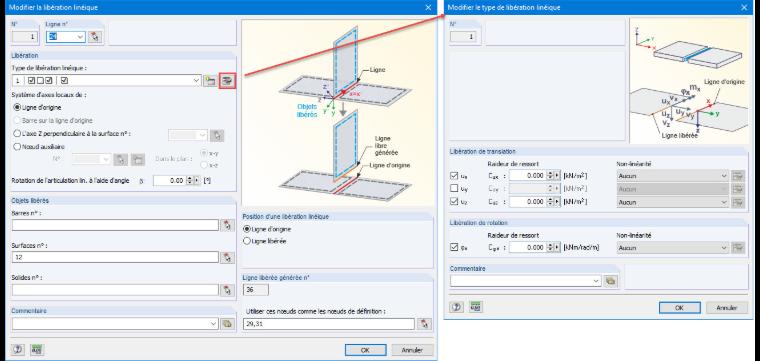The height and width of the screenshot is (361, 760).
Task: Open units and decimals in right dialog
Action: tap(475, 307)
